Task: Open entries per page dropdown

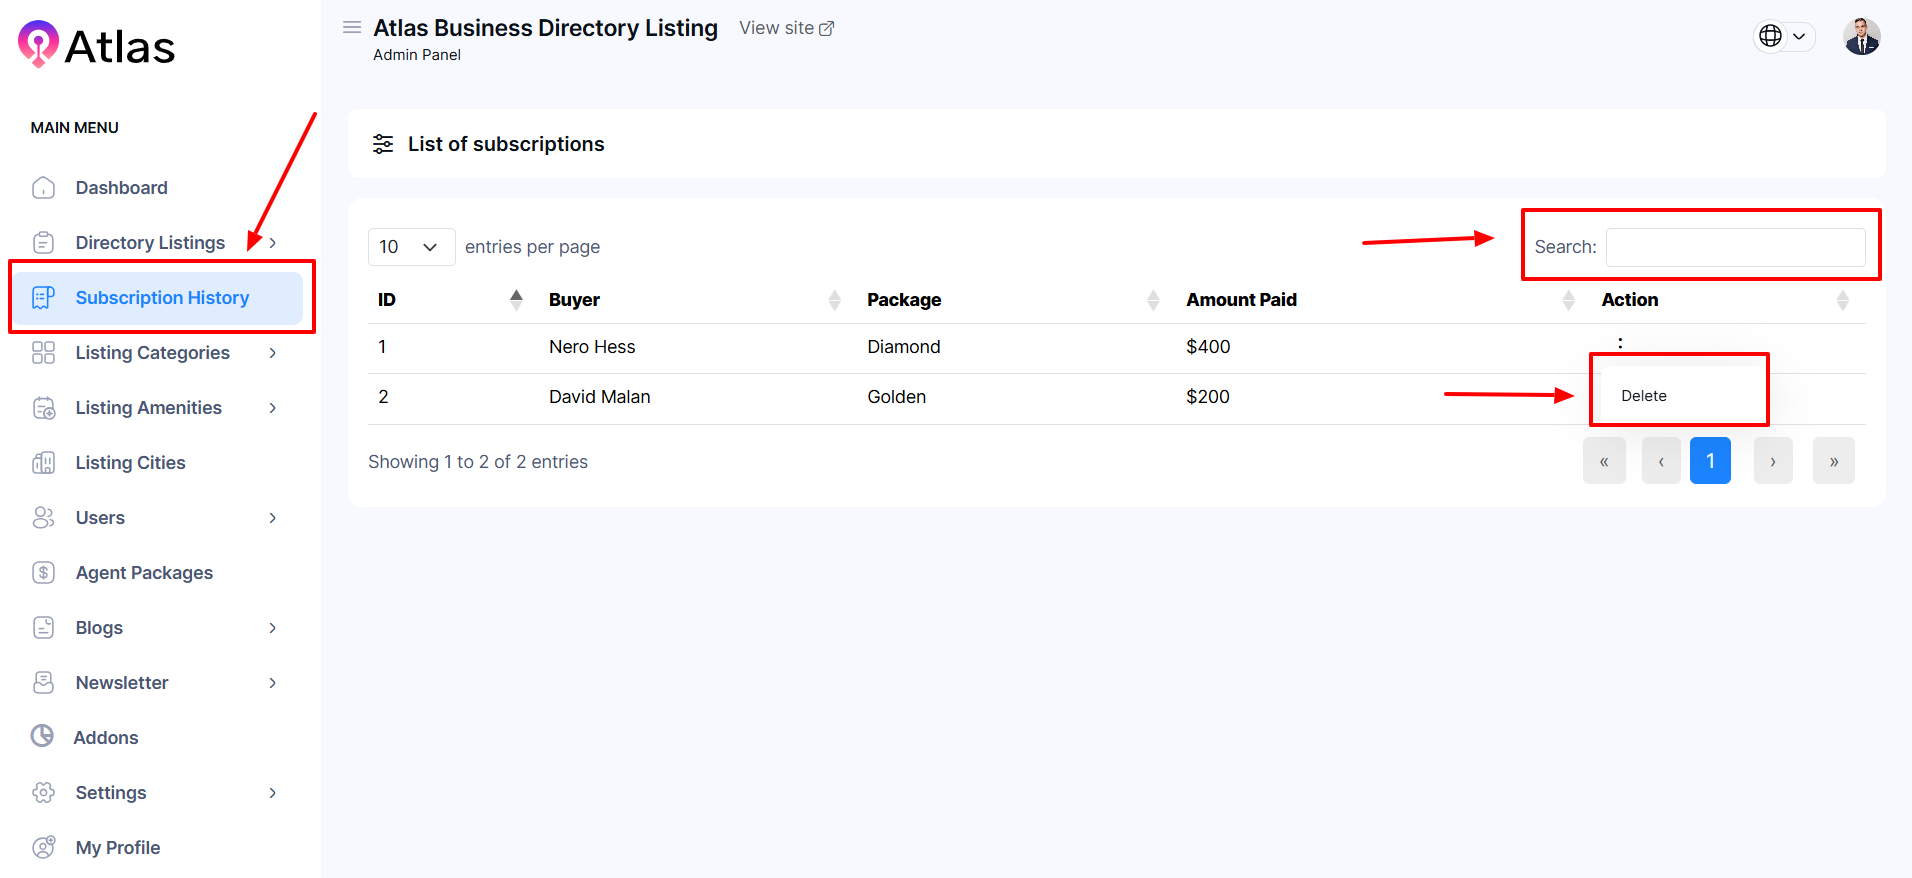Action: pyautogui.click(x=411, y=247)
